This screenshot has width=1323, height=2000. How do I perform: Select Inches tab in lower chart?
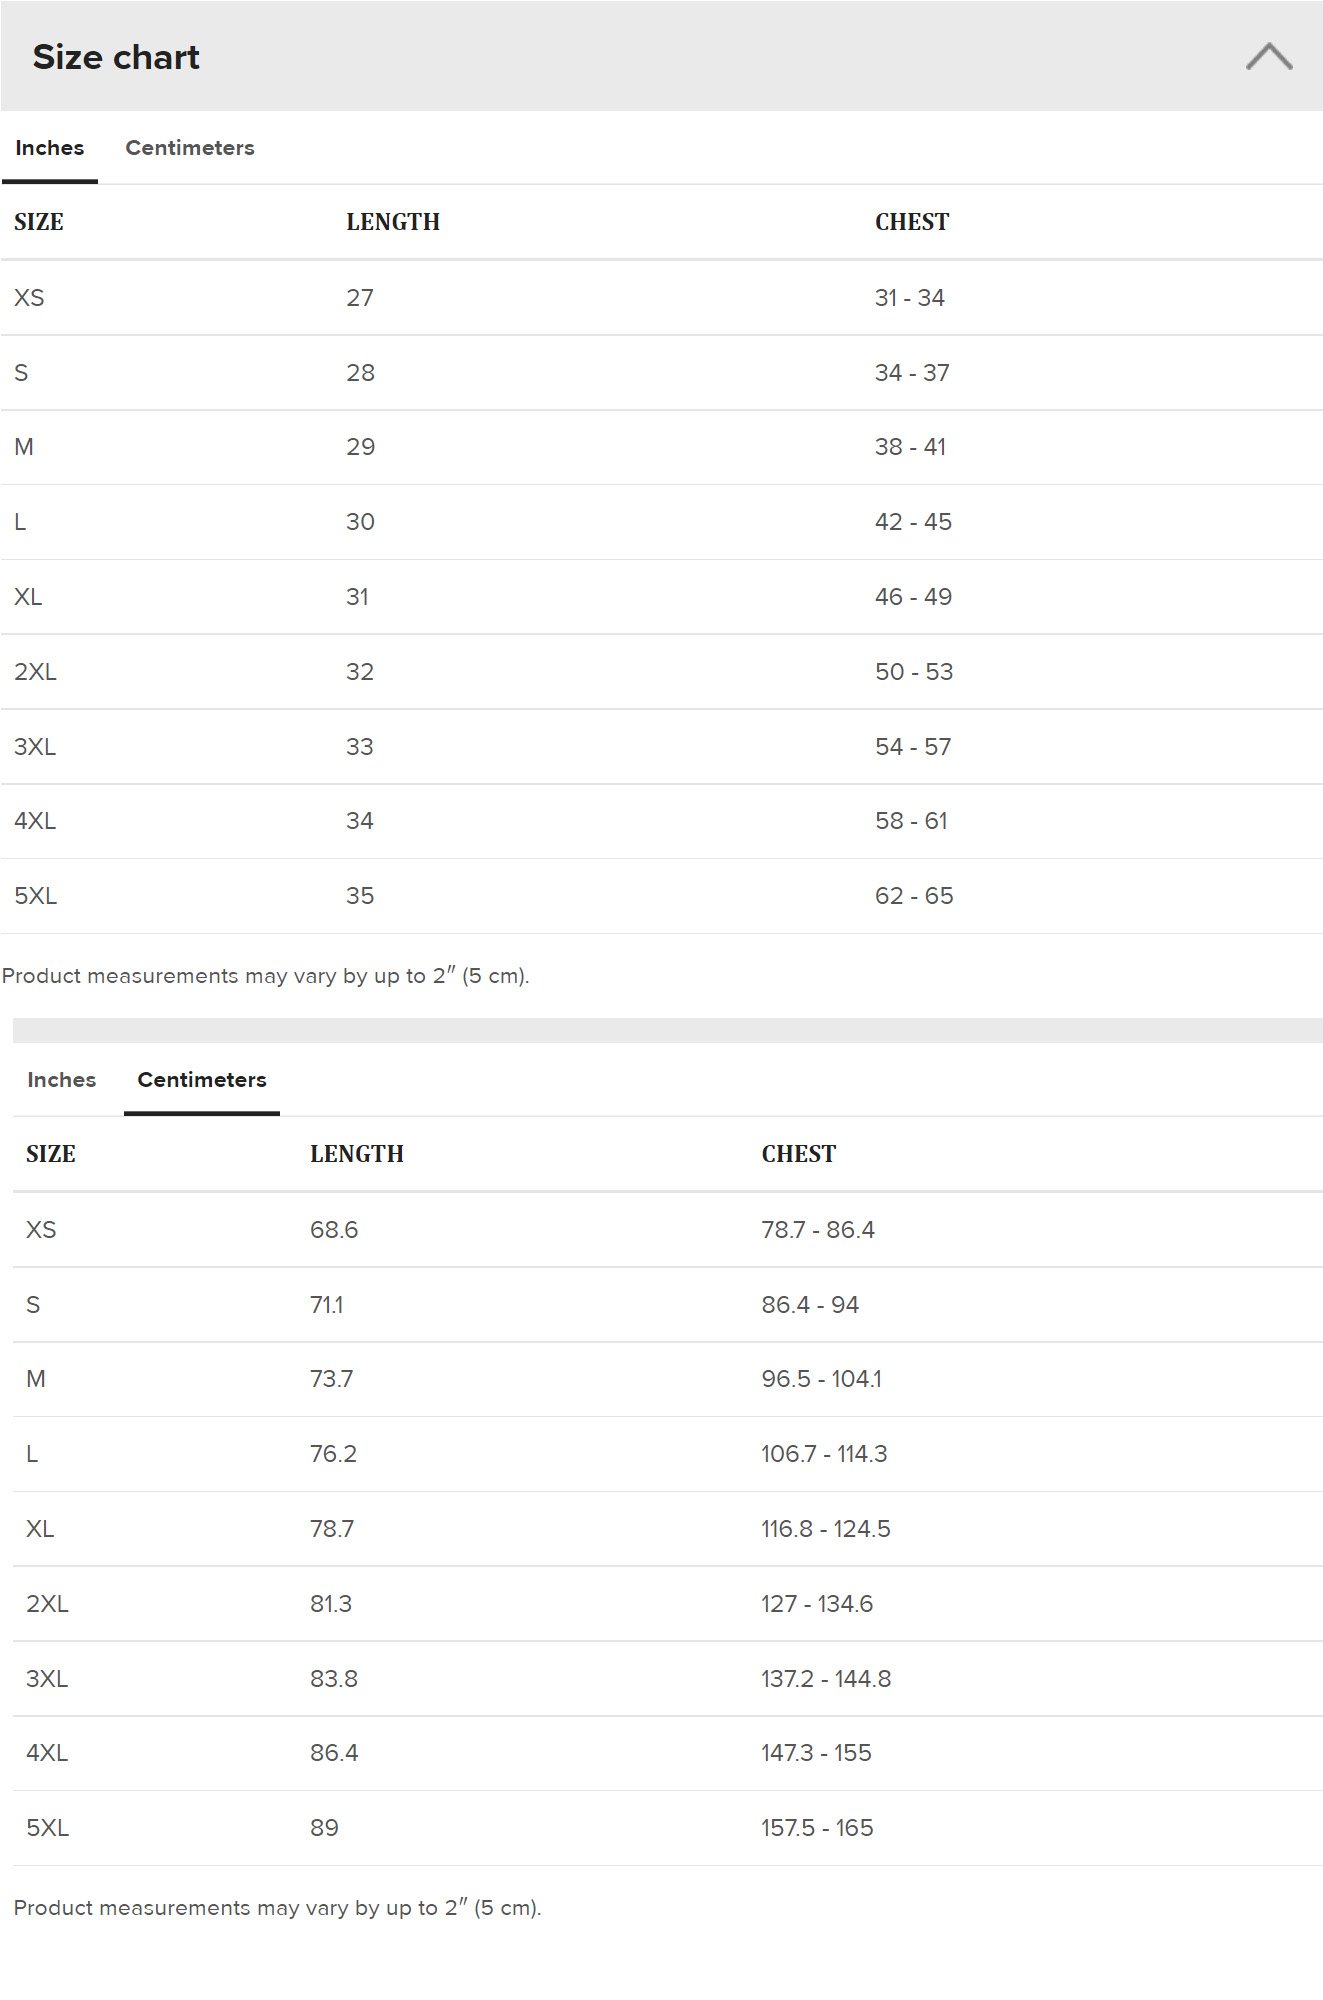point(62,1080)
